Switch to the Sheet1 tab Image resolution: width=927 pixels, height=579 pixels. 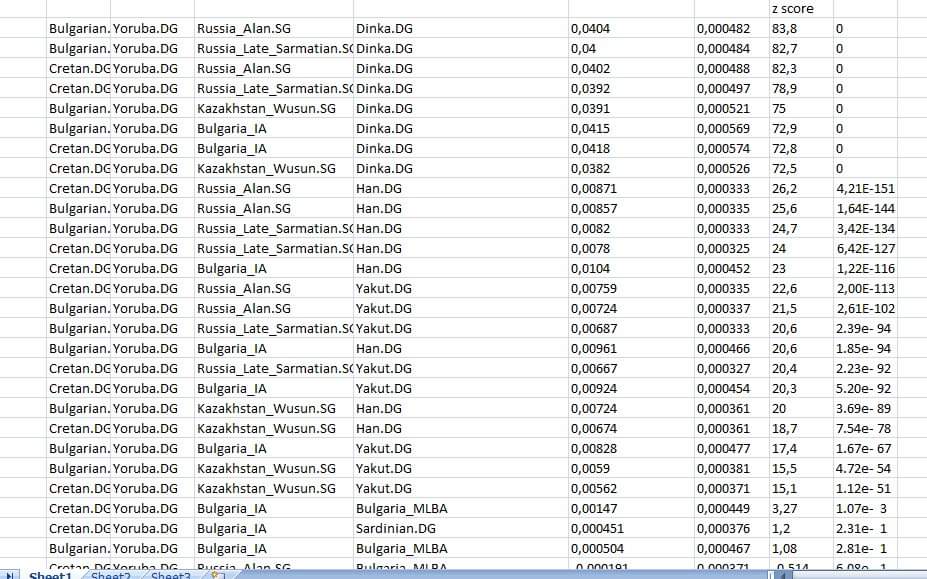(50, 575)
